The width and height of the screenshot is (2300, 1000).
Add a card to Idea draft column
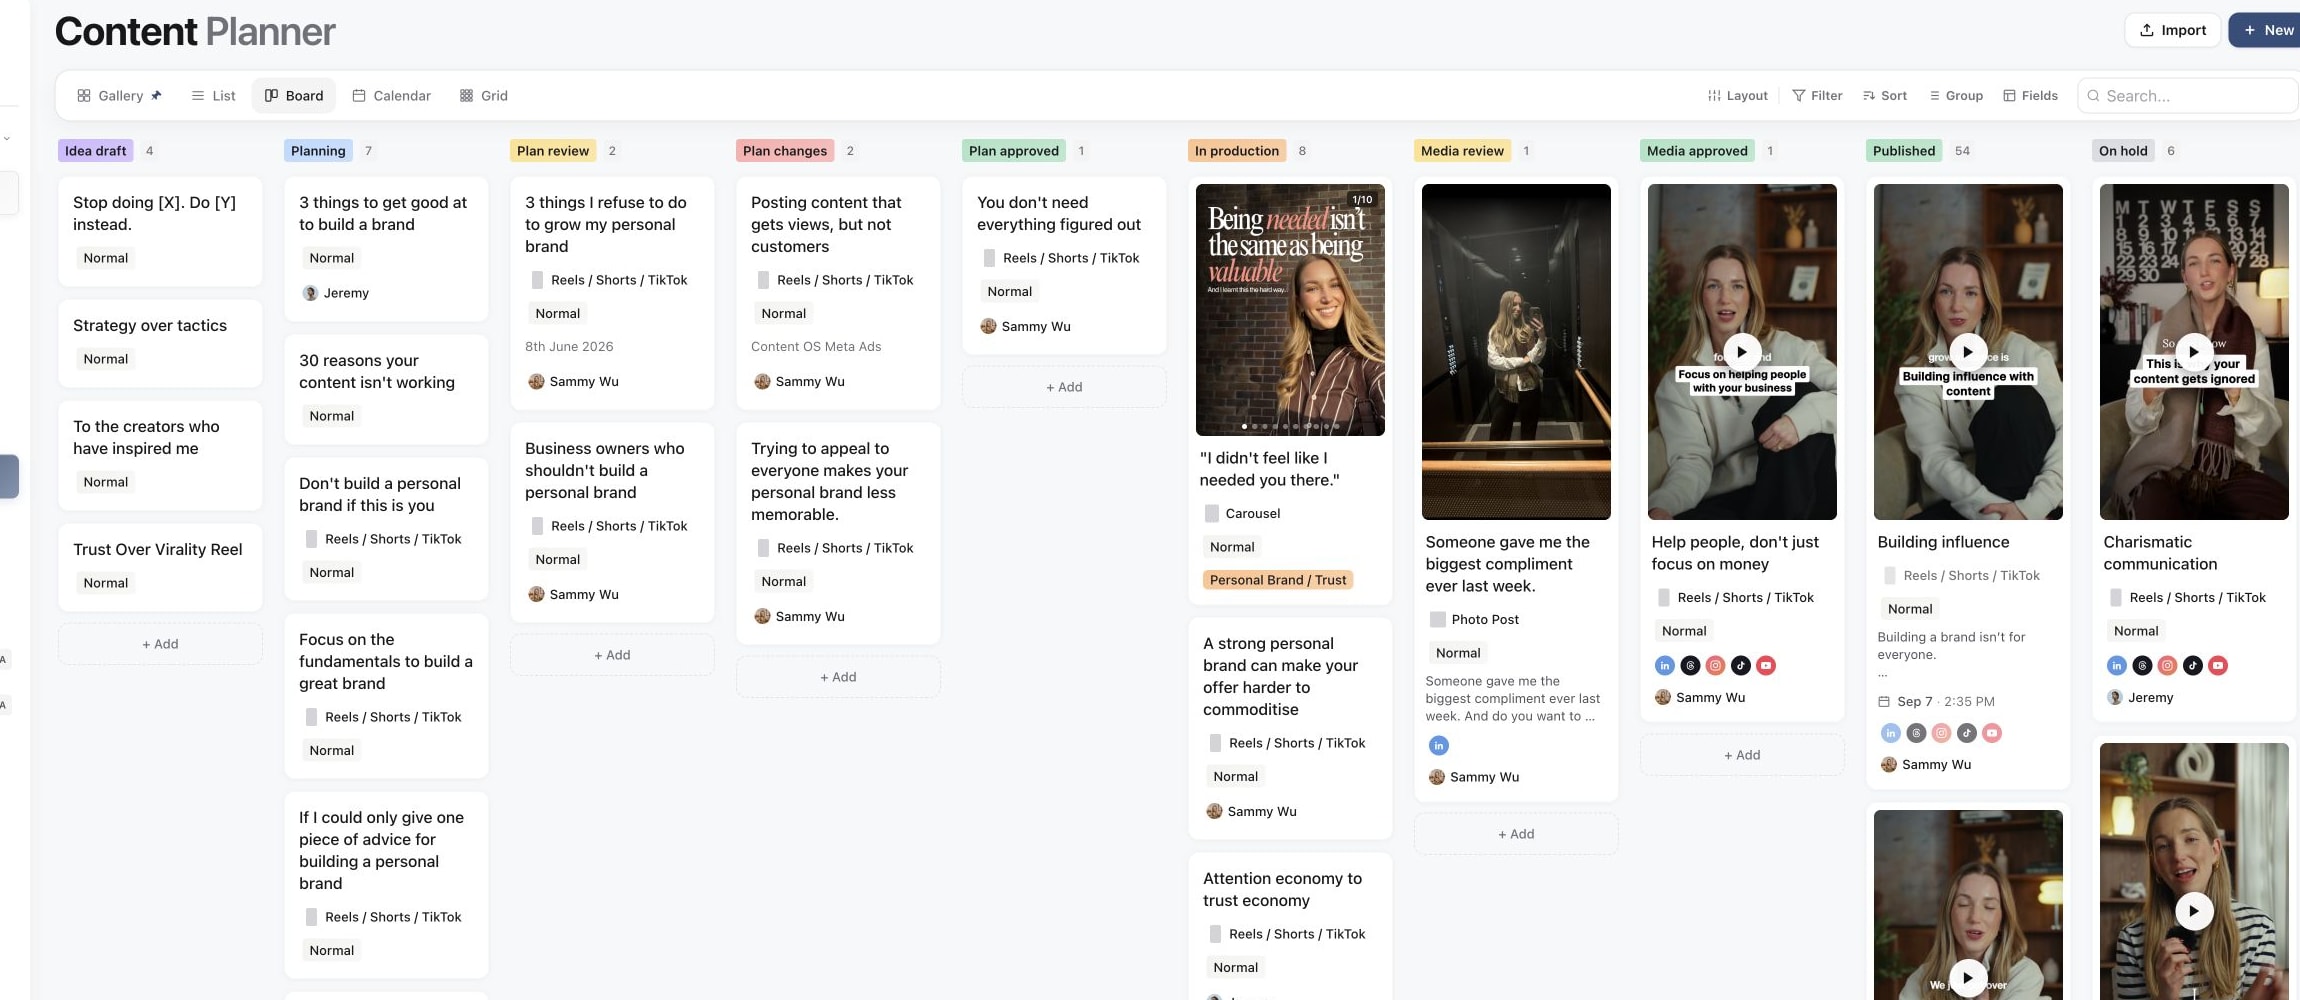click(160, 644)
